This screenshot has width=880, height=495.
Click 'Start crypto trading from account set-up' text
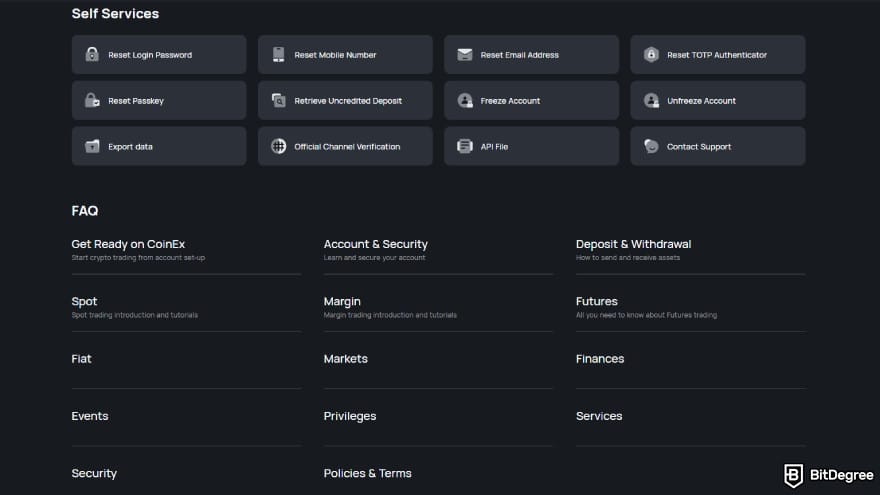pos(138,258)
